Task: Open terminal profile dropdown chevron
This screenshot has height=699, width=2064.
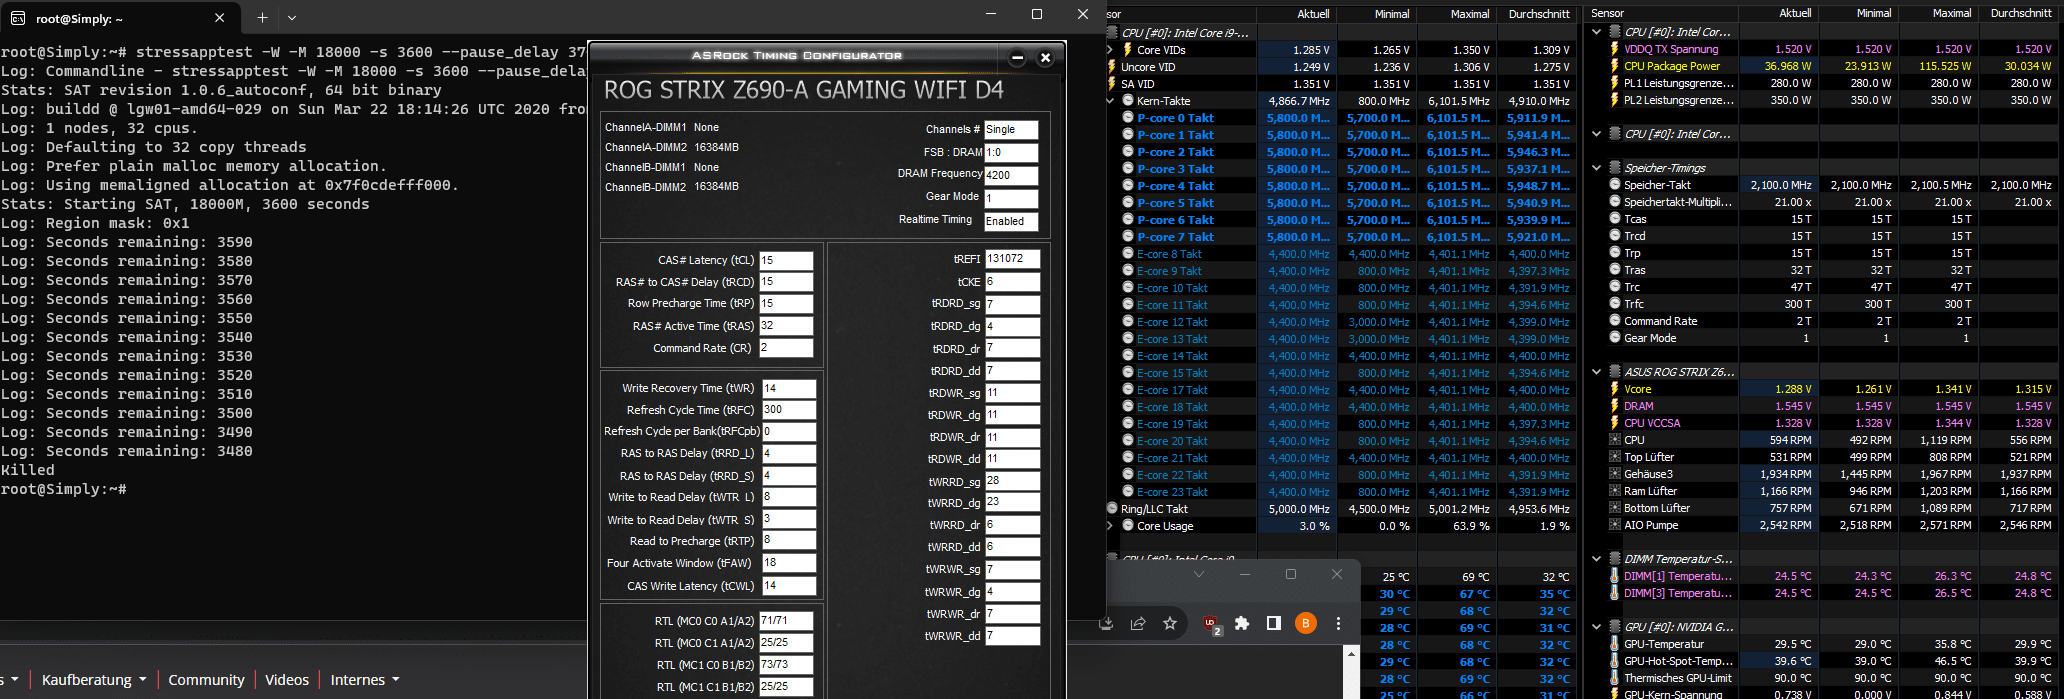Action: coord(292,17)
